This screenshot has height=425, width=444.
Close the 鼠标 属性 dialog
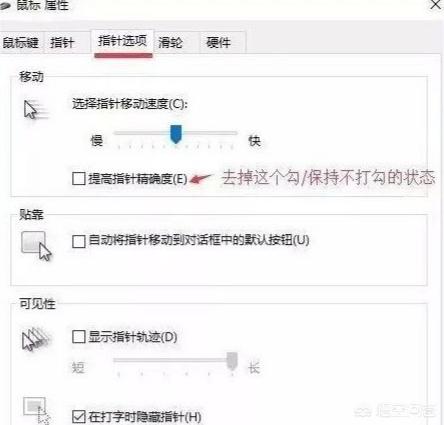pos(436,5)
